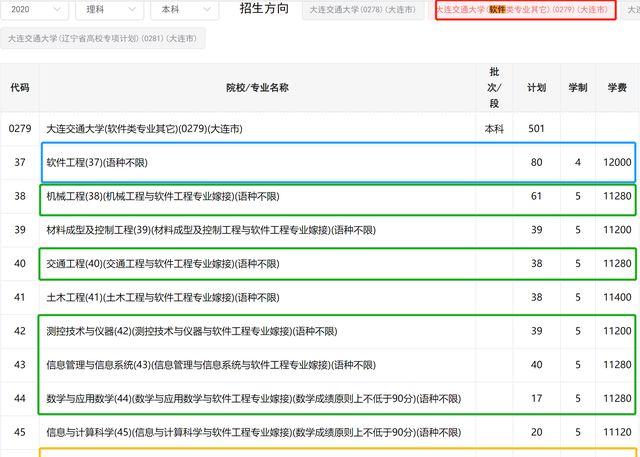Click tuition 11400 for 土木工程
Viewport: 640px width, 457px height.
617,297
